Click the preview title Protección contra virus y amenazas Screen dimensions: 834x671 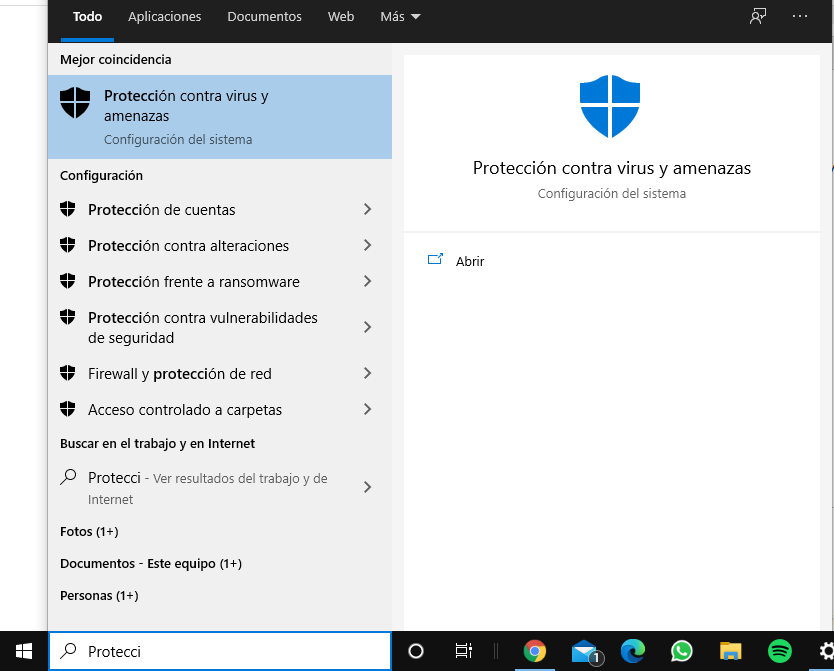click(612, 168)
